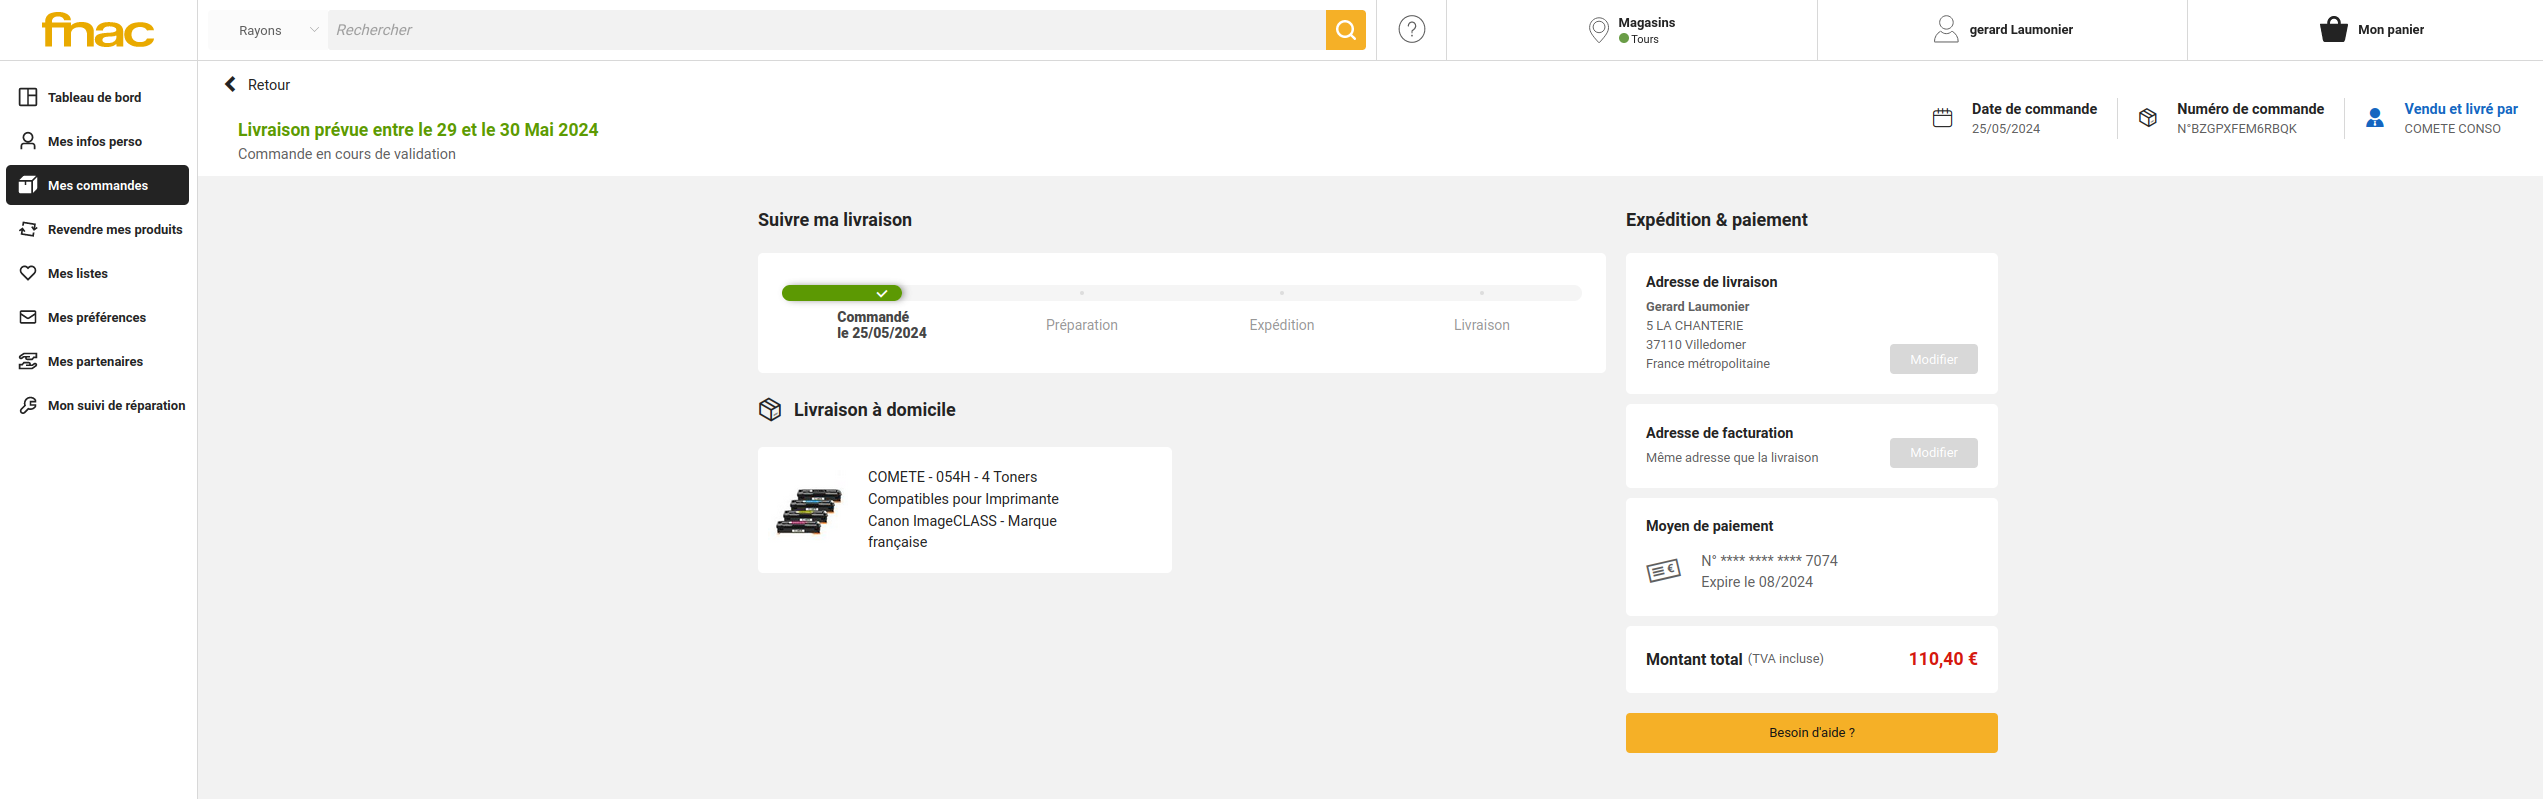2543x799 pixels.
Task: Click Modifier for delivery address
Action: (x=1933, y=359)
